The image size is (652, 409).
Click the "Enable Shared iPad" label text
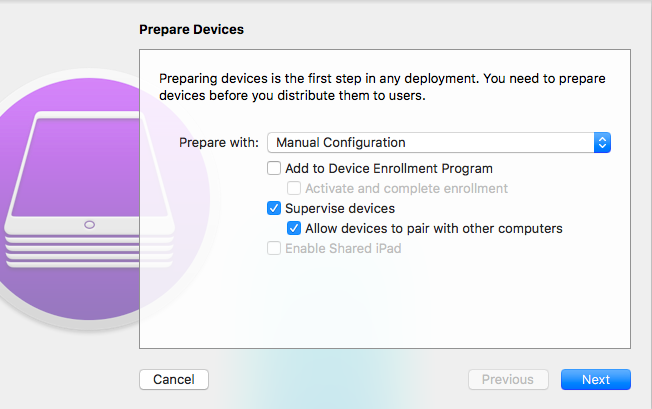tap(343, 249)
